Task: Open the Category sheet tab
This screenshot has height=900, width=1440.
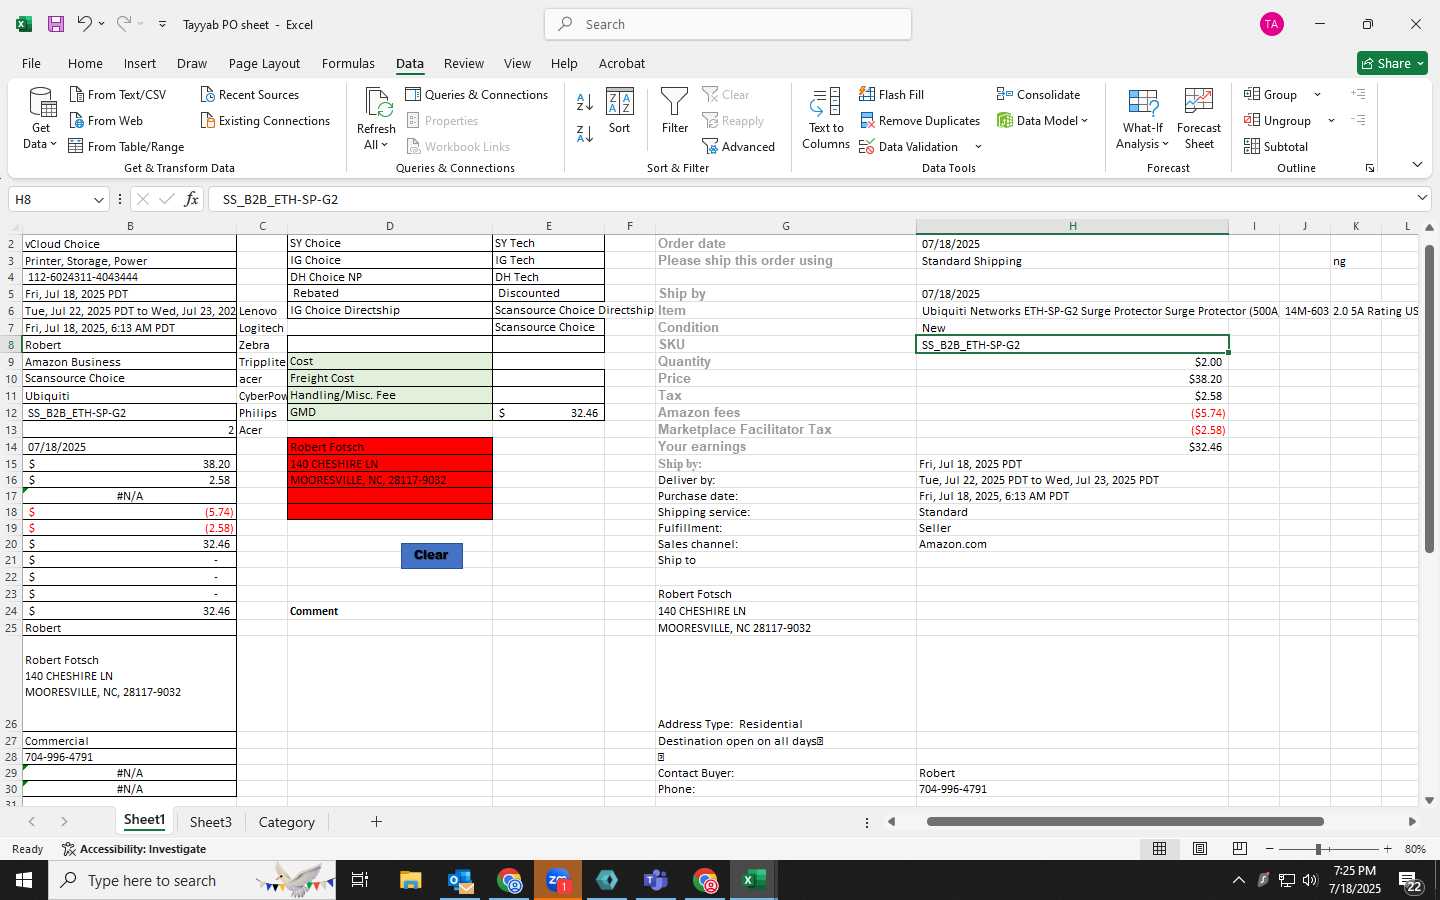Action: point(286,822)
